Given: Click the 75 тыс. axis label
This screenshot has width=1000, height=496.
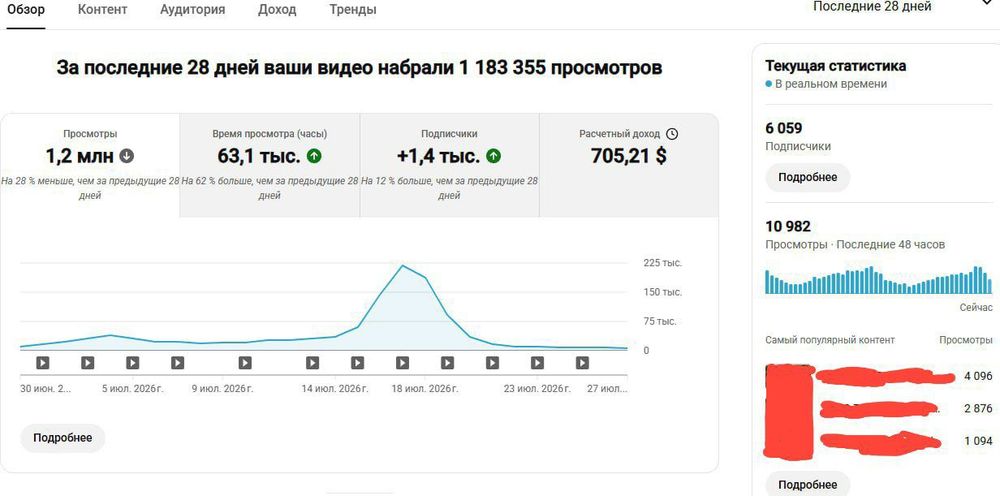Looking at the screenshot, I should [x=659, y=321].
